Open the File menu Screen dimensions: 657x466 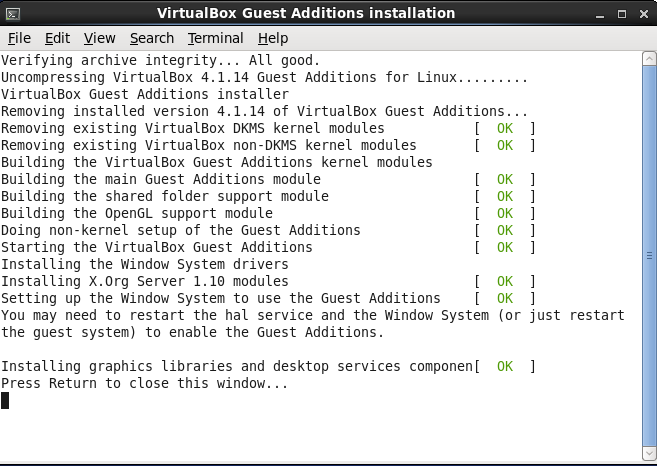coord(19,38)
